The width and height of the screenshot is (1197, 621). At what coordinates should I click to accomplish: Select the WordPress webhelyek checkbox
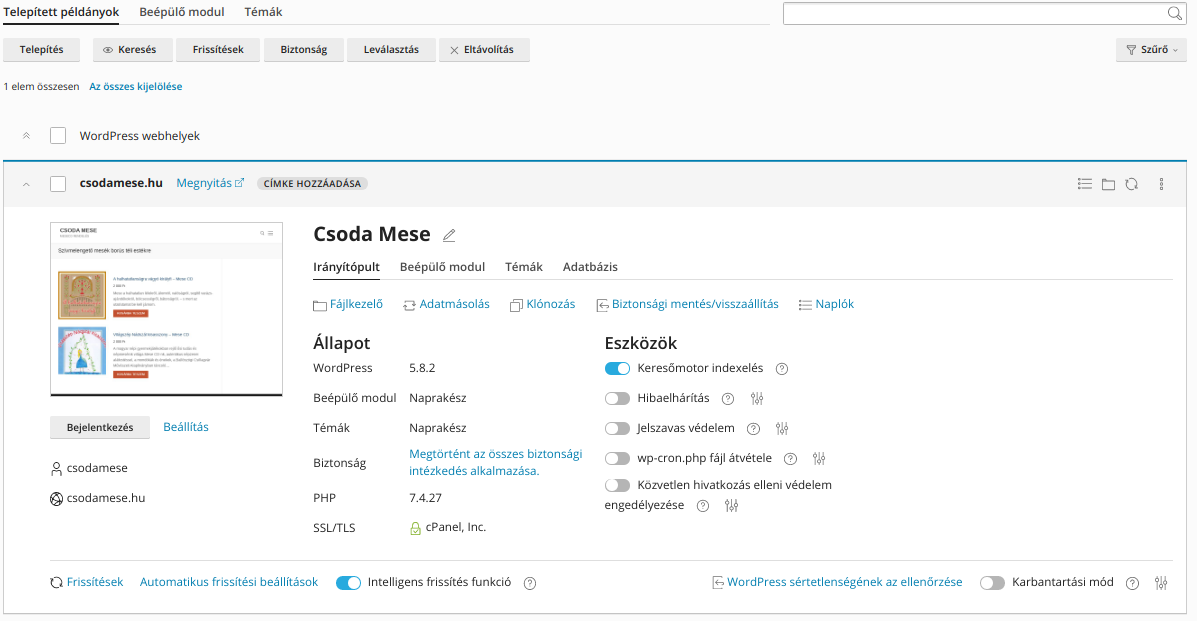tap(58, 136)
